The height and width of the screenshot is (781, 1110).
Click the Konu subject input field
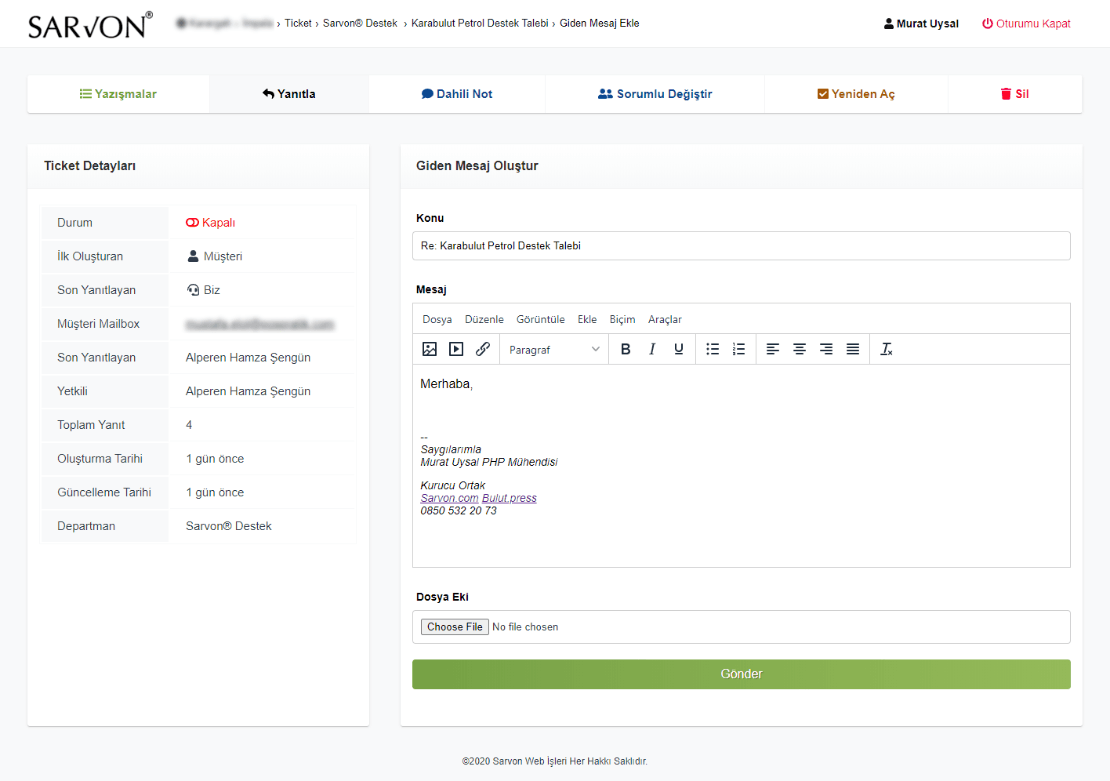(741, 246)
